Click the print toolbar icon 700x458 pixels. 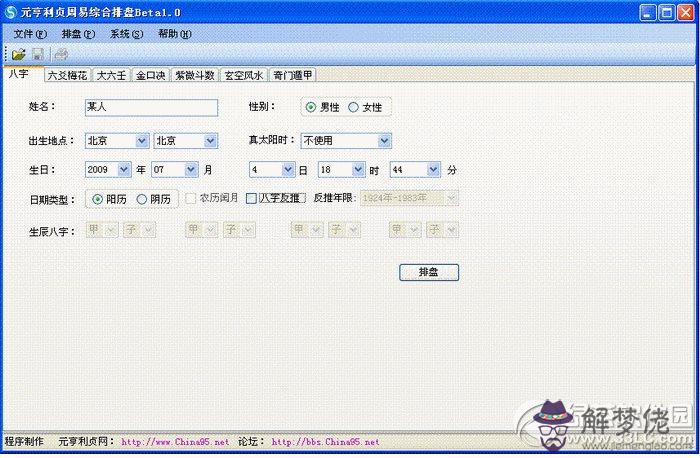[61, 53]
